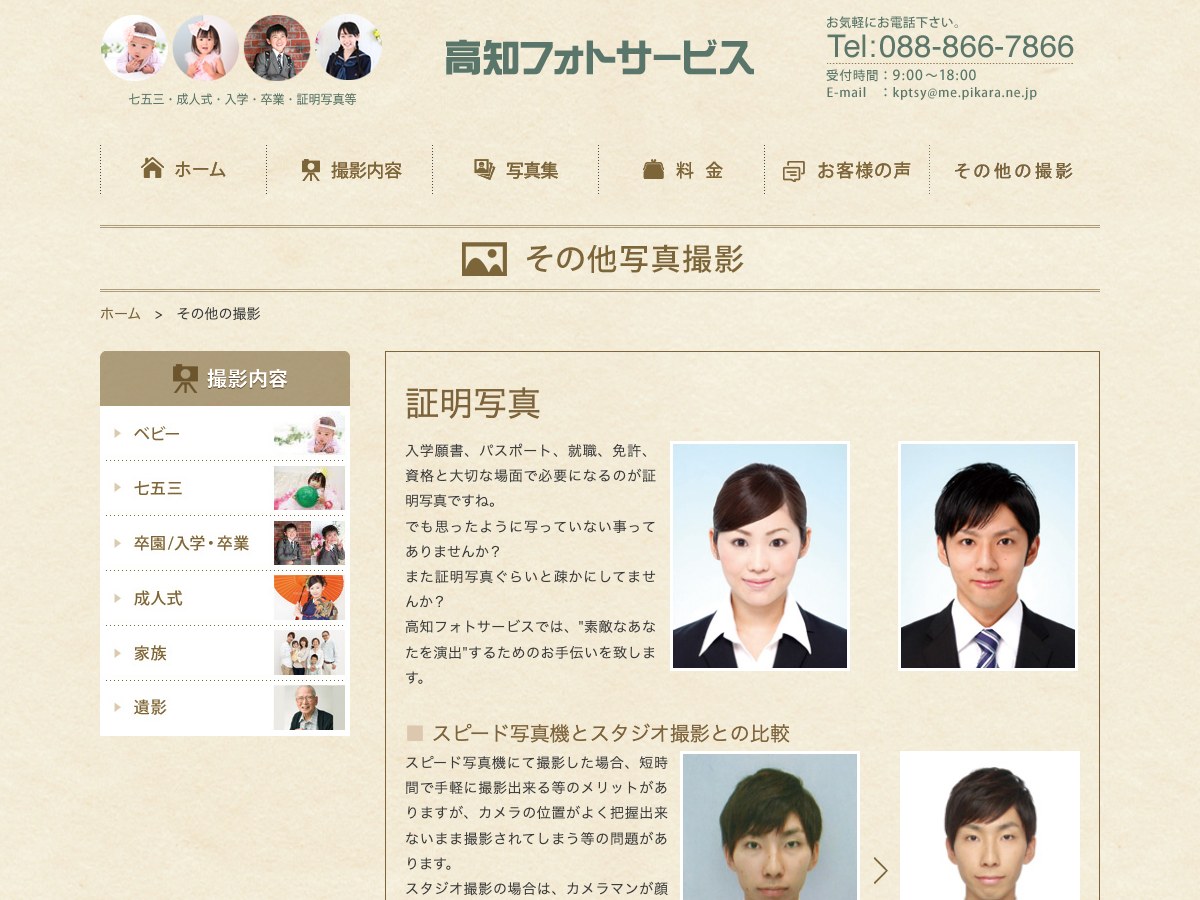Click the ホーム breadcrumb link
Screen dimensions: 1200x900
click(x=120, y=313)
